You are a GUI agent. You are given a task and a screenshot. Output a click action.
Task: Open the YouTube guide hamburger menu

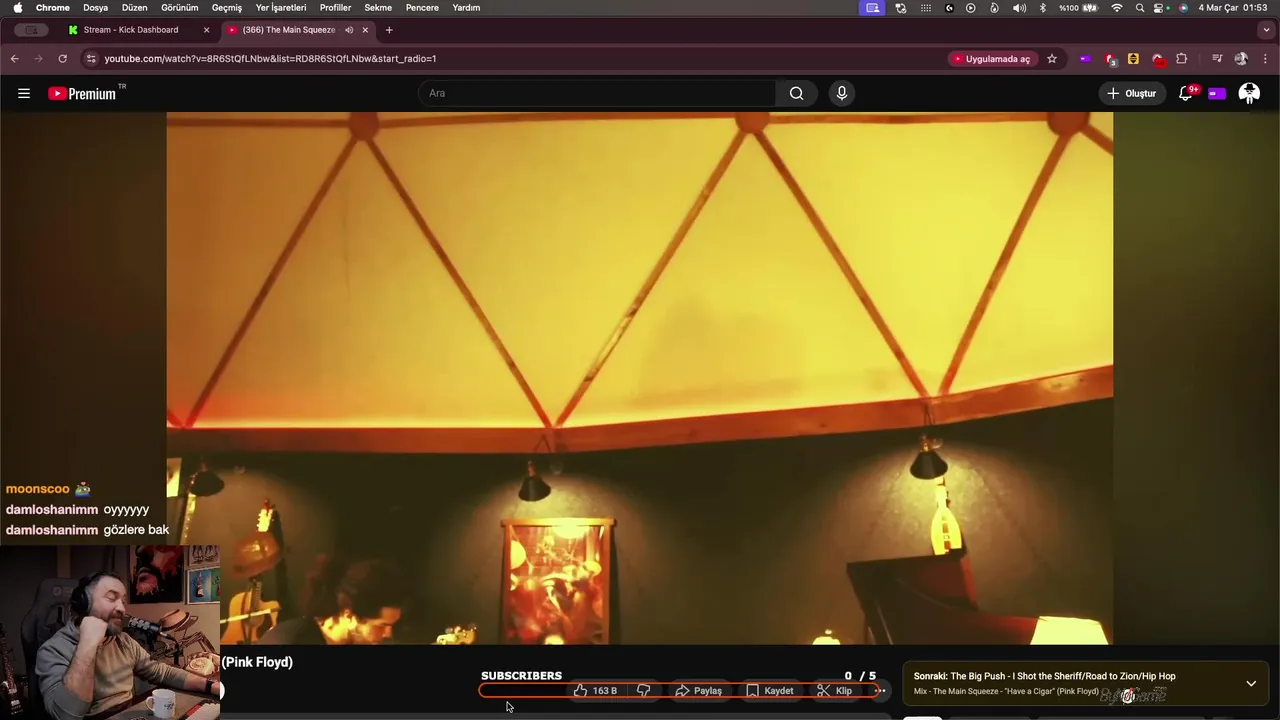pyautogui.click(x=24, y=93)
